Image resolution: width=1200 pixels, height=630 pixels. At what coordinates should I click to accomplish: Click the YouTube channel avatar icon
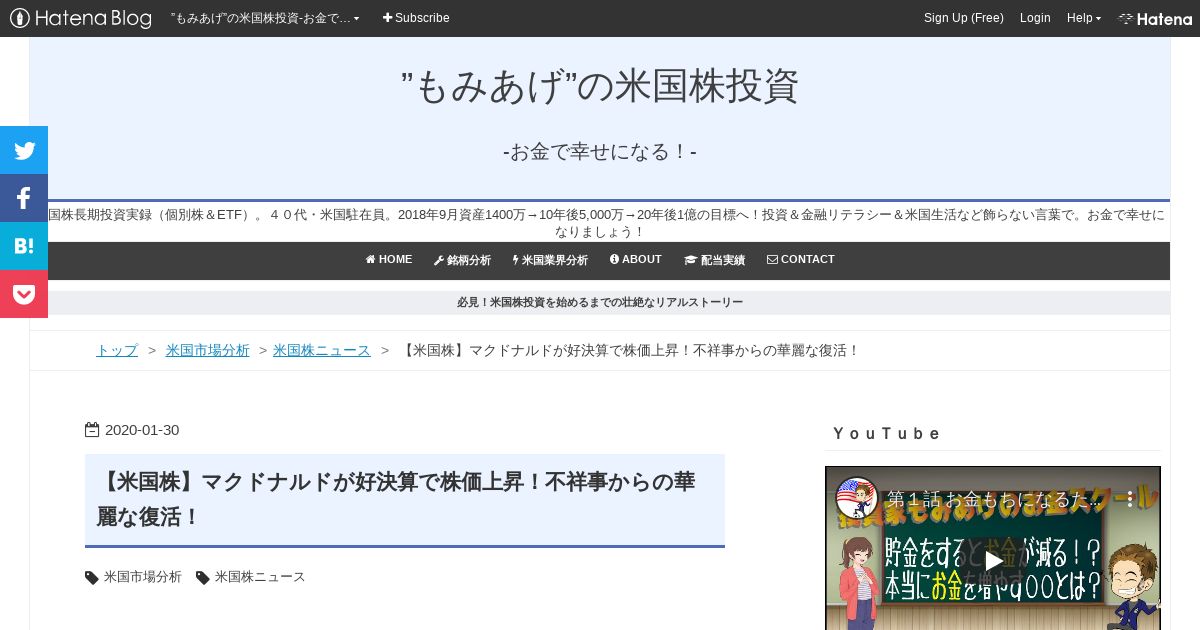856,498
